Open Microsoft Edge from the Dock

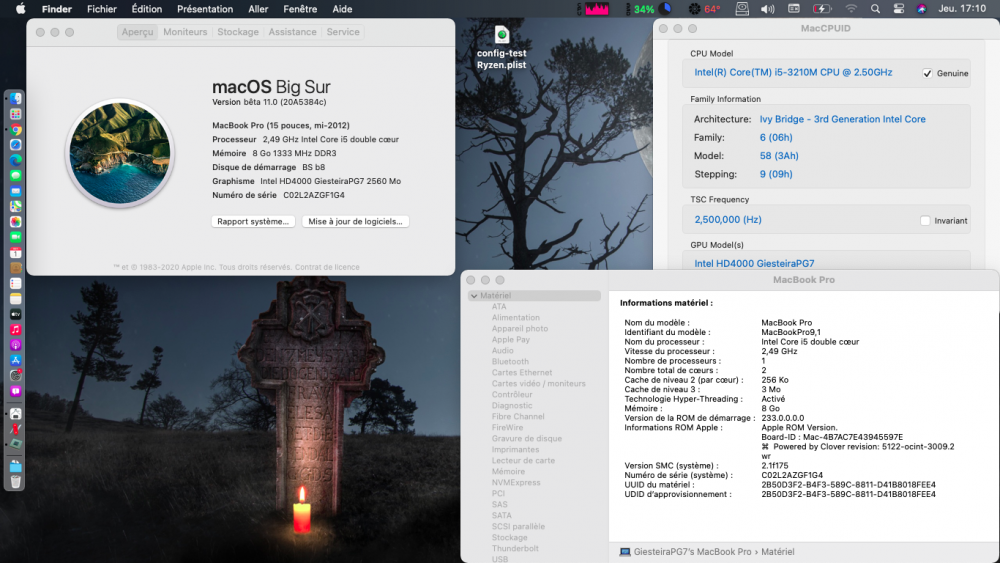click(x=15, y=160)
